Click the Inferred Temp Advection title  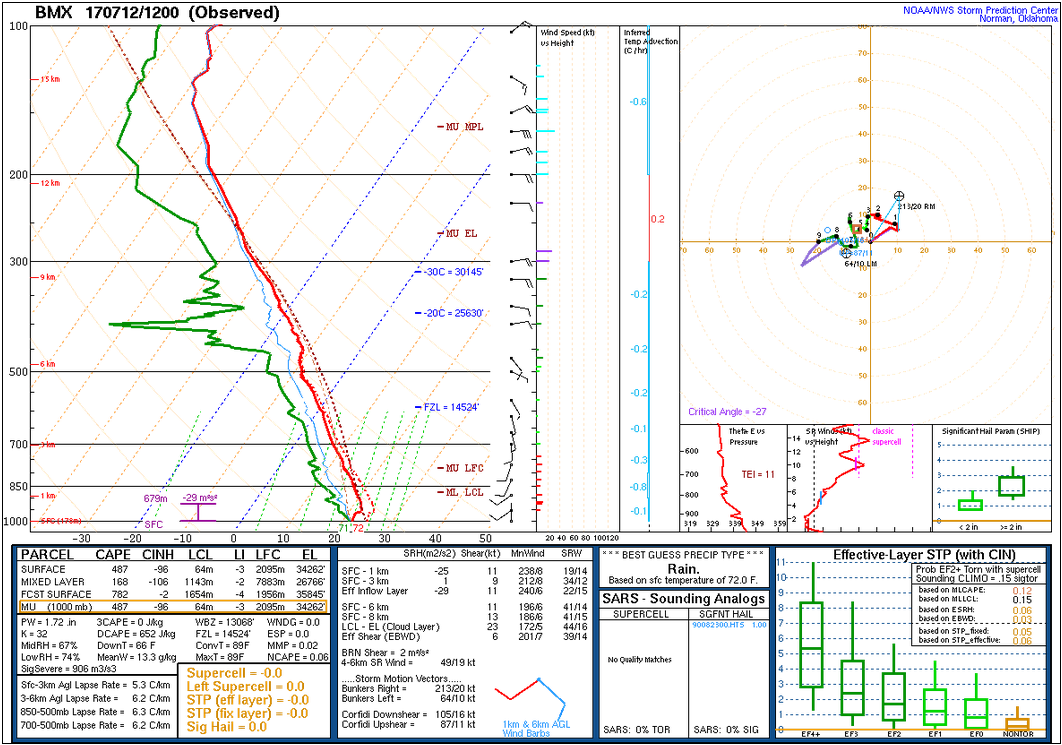(650, 41)
